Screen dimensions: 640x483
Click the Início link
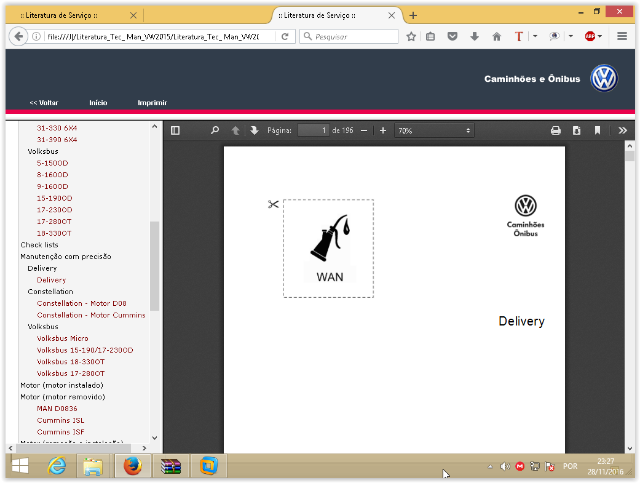(98, 103)
